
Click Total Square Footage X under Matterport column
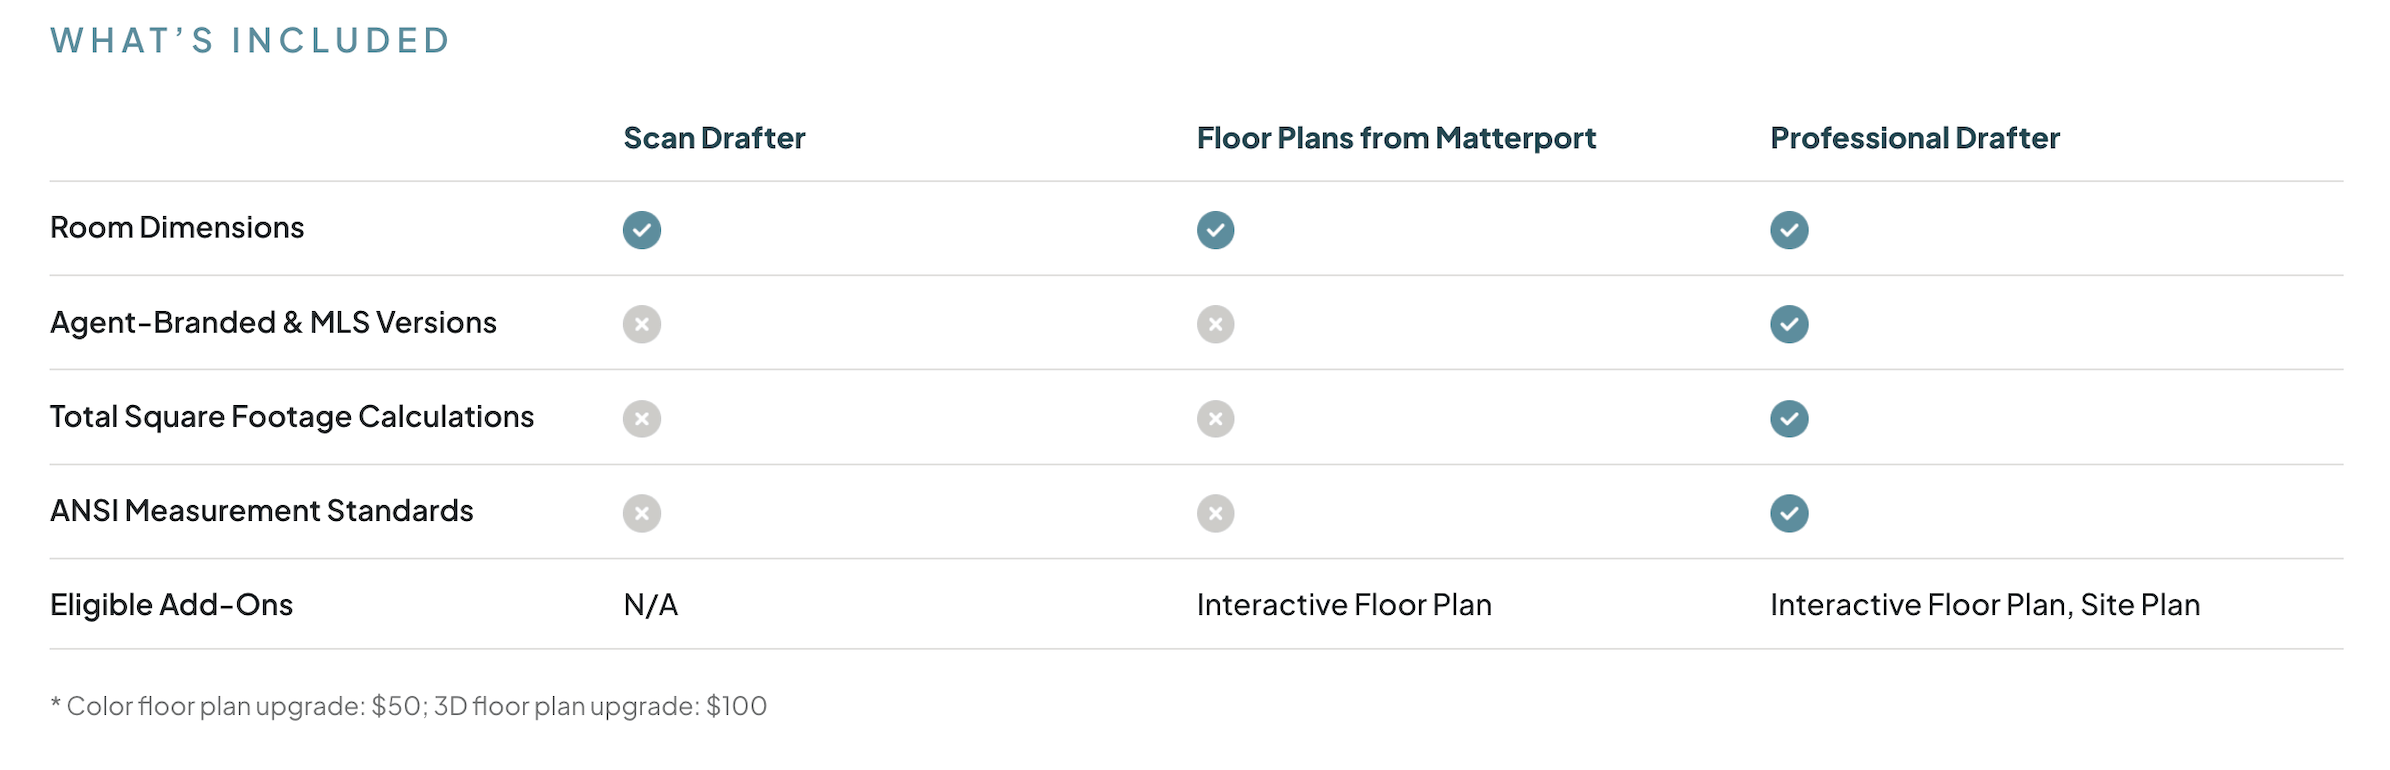pos(1215,419)
